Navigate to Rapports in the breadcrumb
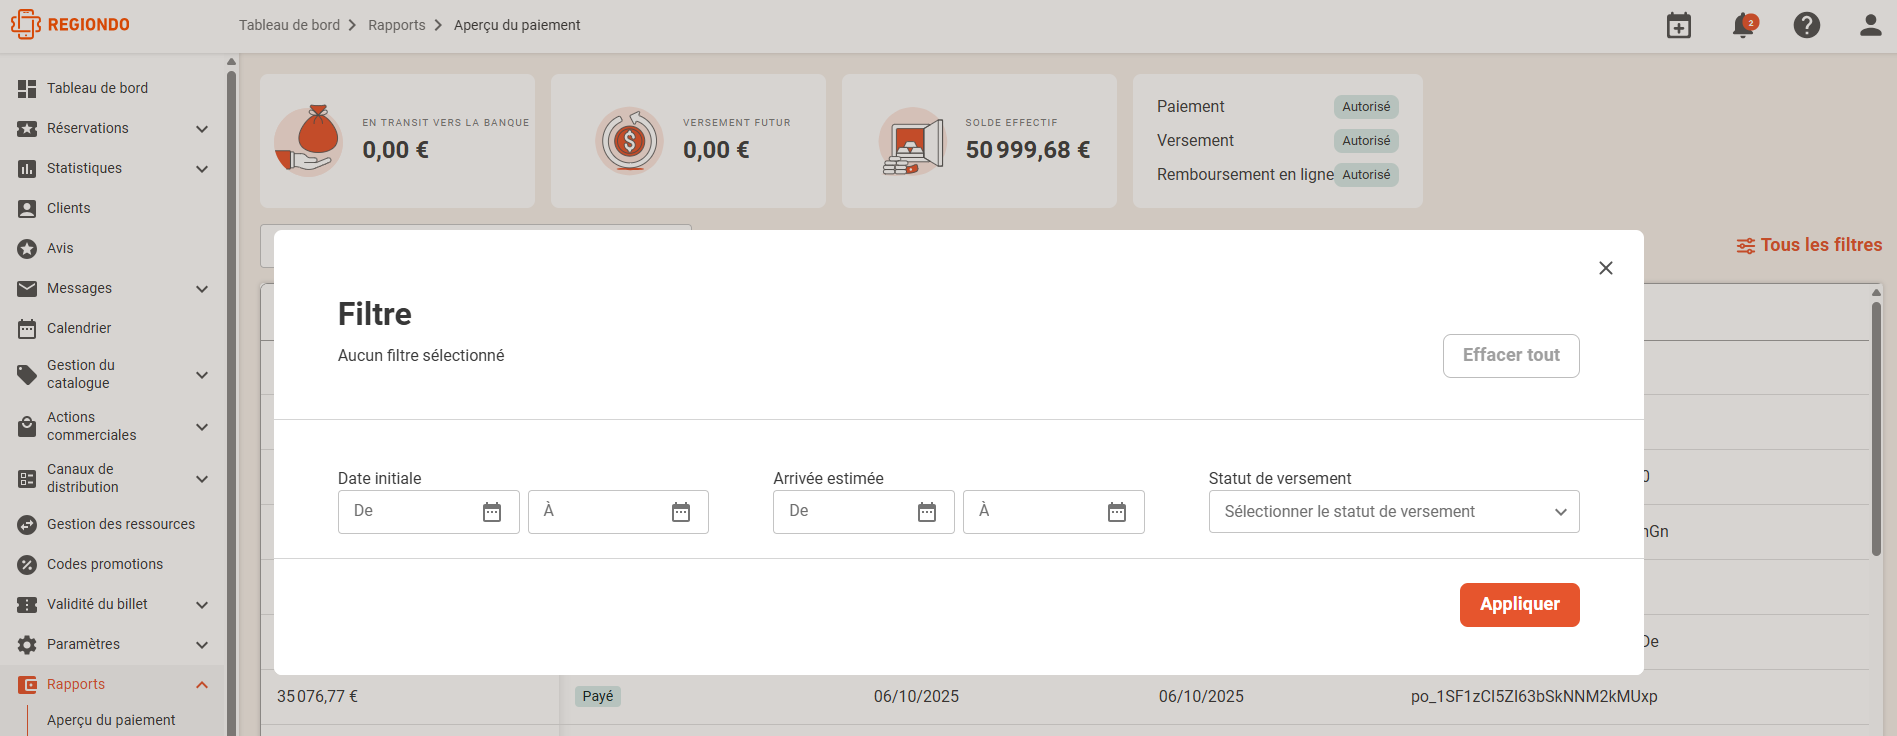Screen dimensions: 1897x736 (x=397, y=25)
